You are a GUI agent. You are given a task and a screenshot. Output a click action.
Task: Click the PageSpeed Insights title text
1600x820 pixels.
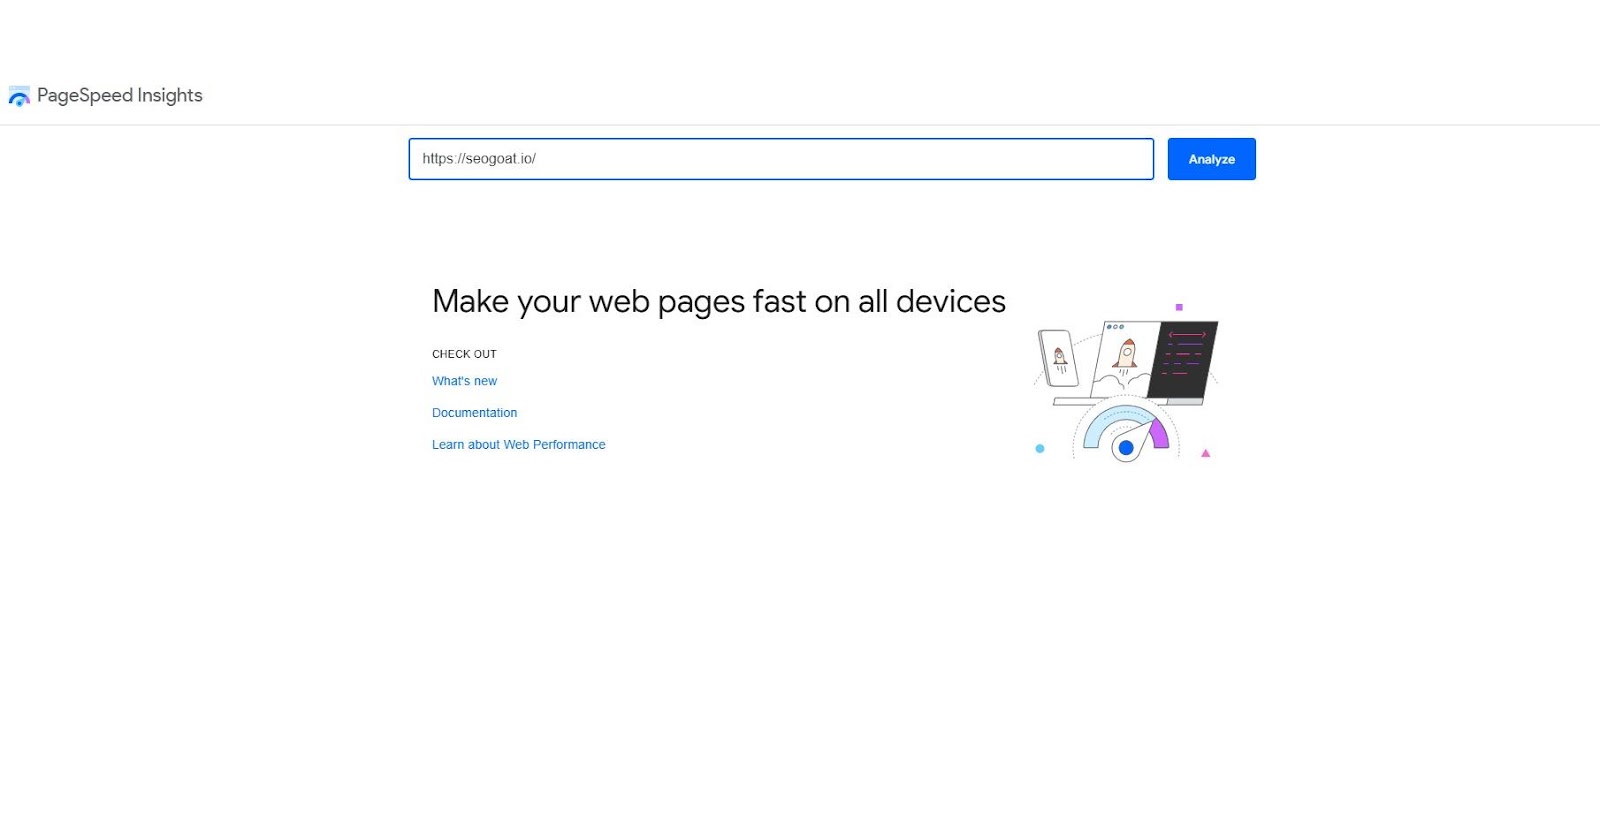coord(120,95)
